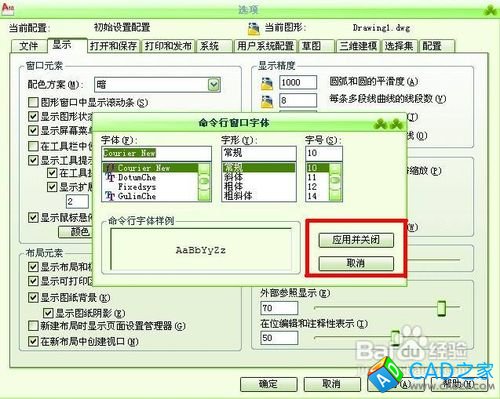Click 取消 in the font dialog
The height and width of the screenshot is (399, 500).
point(356,263)
